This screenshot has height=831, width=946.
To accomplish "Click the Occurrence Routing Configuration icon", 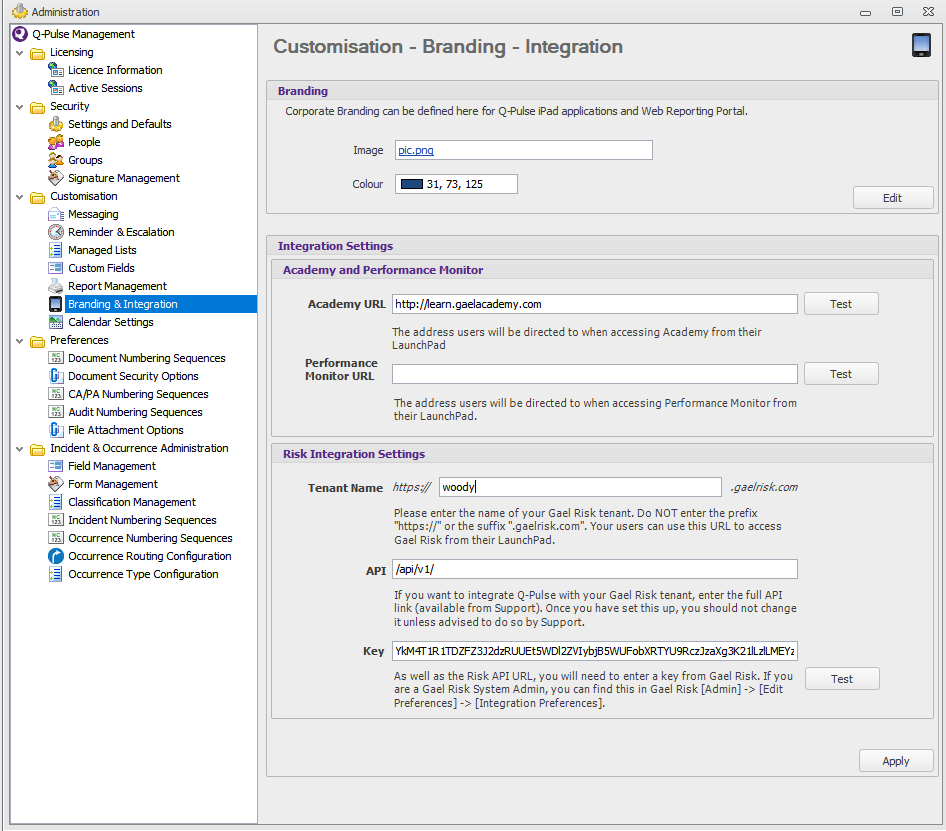I will coord(56,556).
